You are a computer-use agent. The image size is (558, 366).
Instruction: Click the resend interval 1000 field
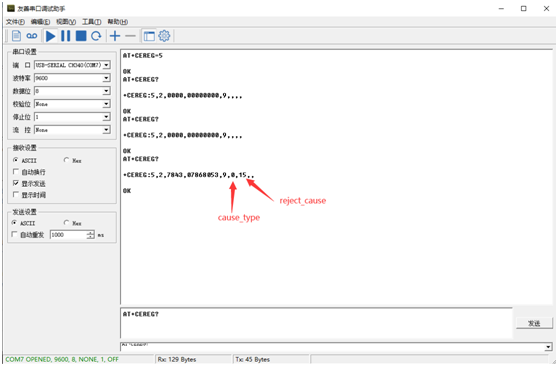(x=68, y=235)
